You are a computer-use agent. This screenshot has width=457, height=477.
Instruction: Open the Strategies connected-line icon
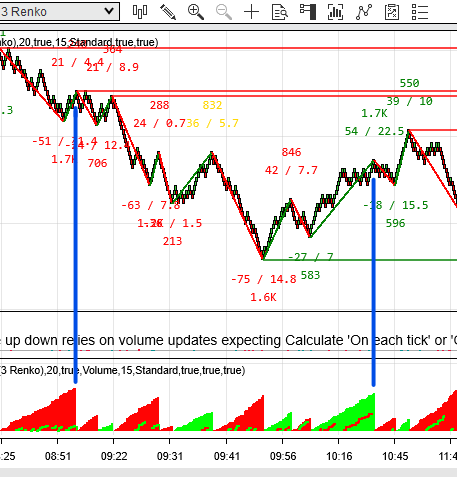(x=364, y=12)
